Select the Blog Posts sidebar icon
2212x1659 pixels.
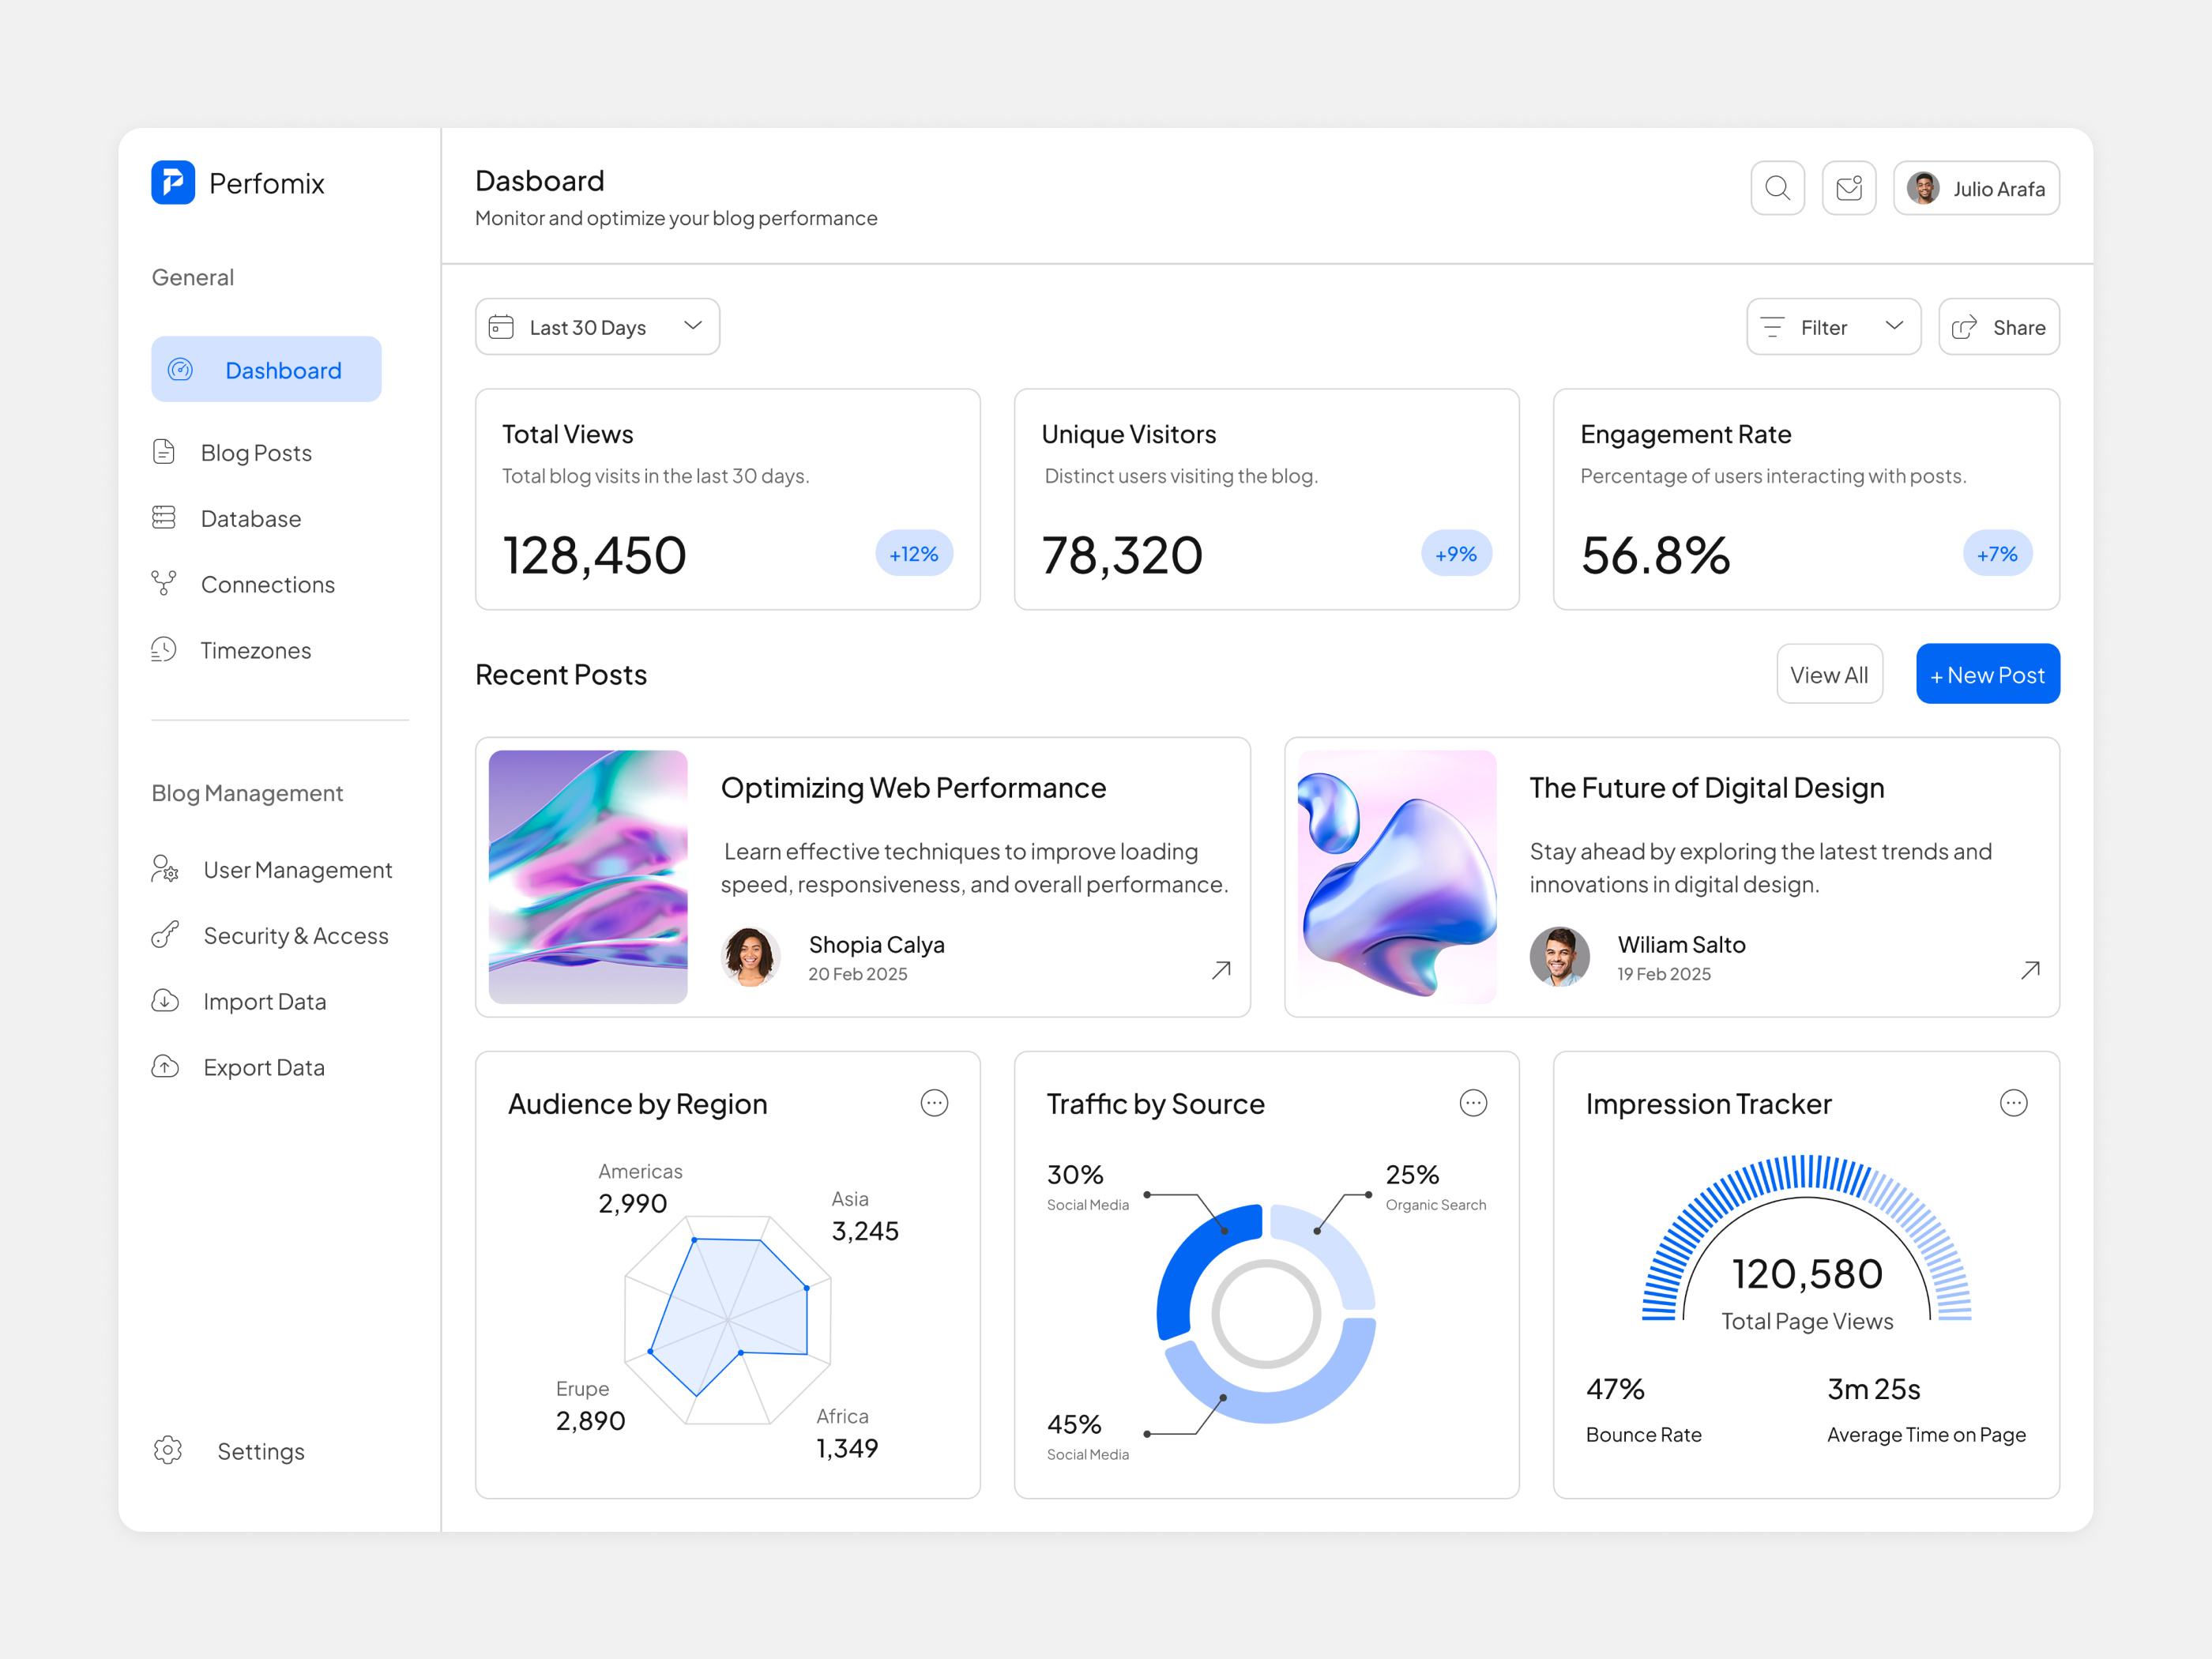pyautogui.click(x=166, y=452)
